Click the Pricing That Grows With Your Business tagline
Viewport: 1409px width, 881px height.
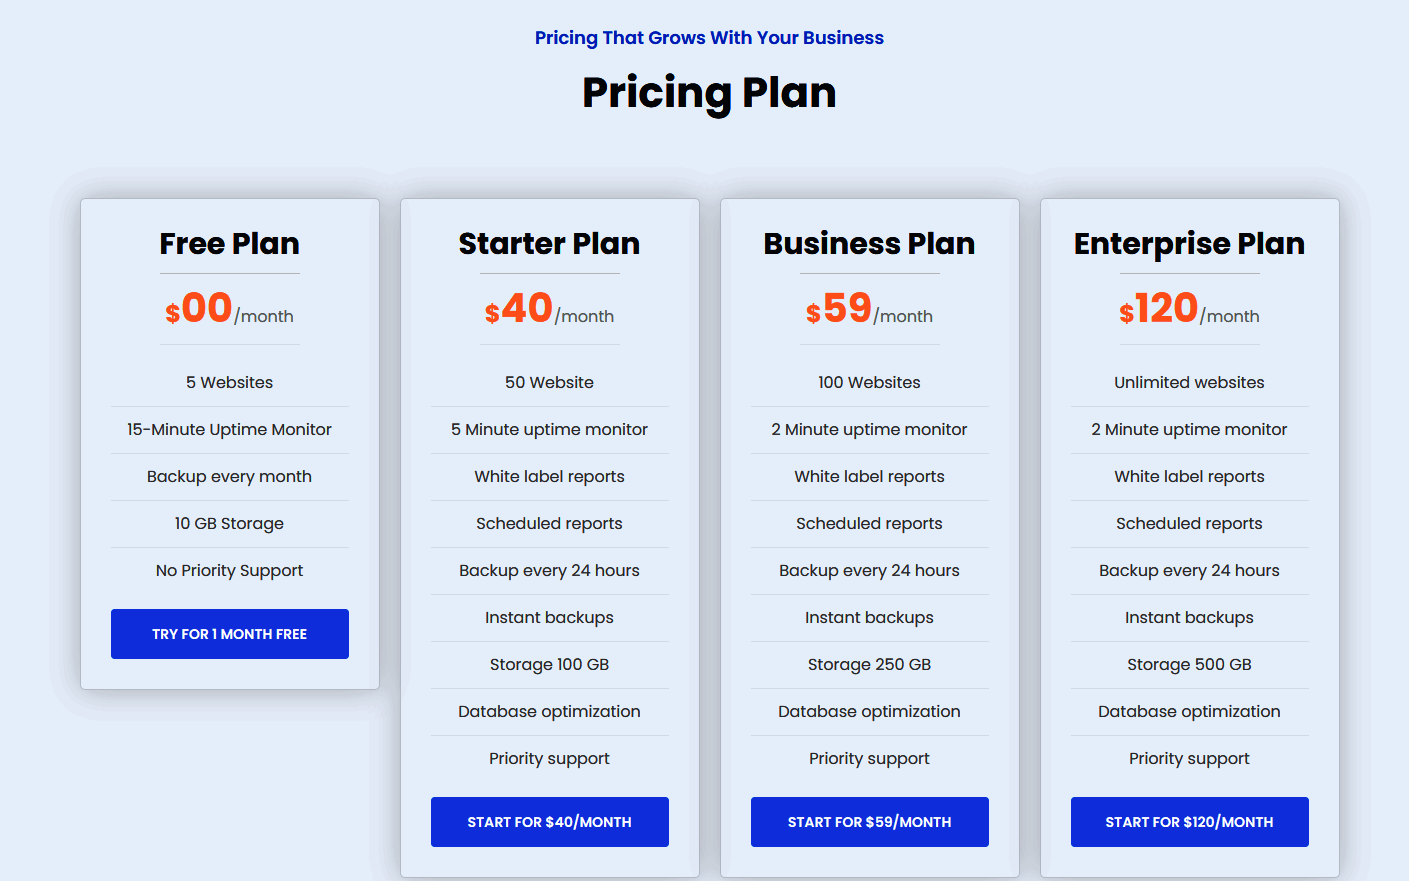(x=709, y=37)
